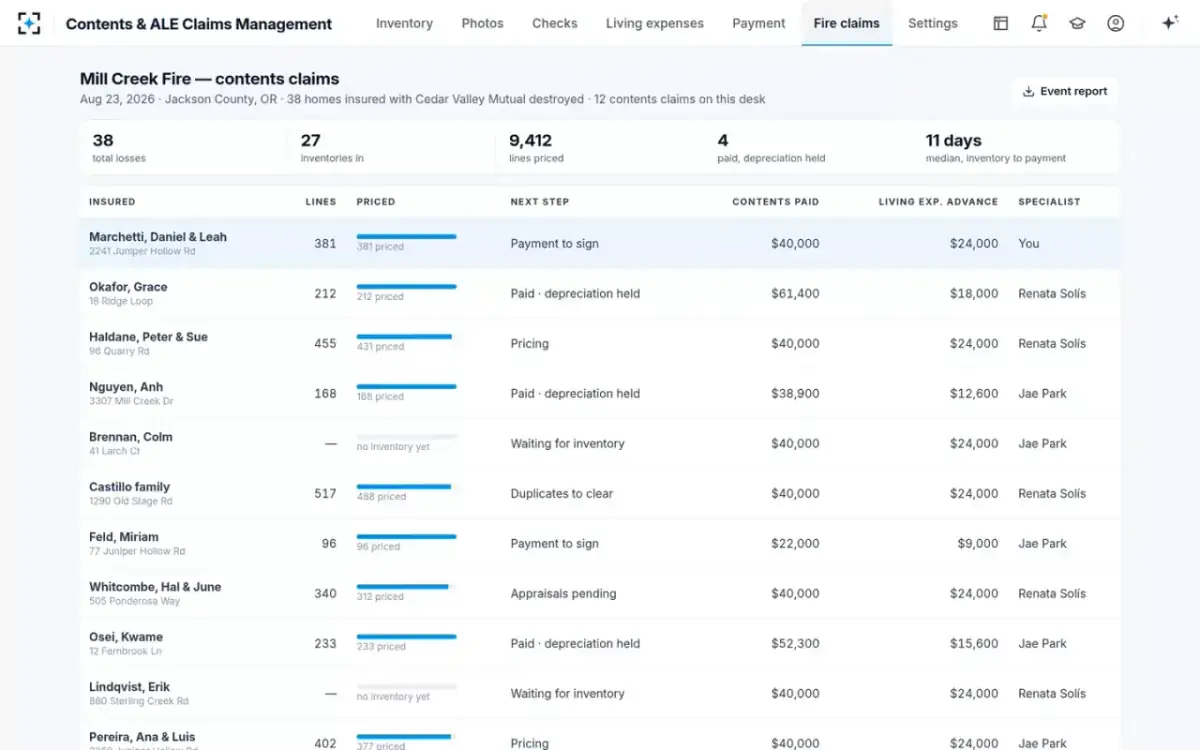The height and width of the screenshot is (750, 1200).
Task: Click the 9,412 lines priced stat
Action: point(536,148)
